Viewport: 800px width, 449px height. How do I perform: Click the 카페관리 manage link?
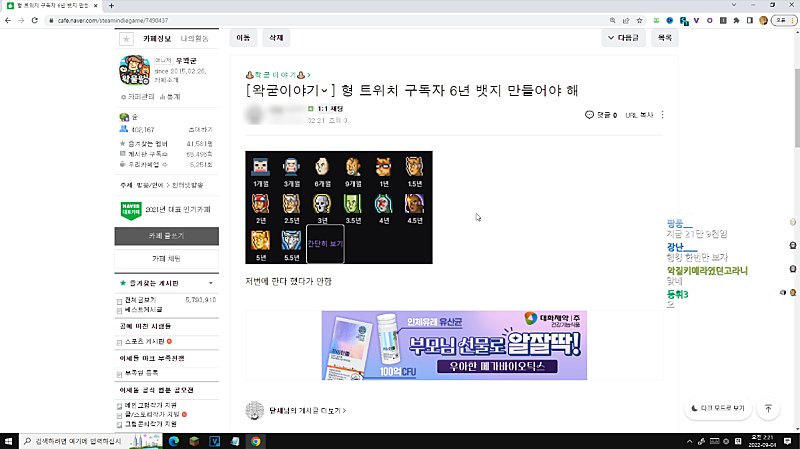tap(137, 96)
